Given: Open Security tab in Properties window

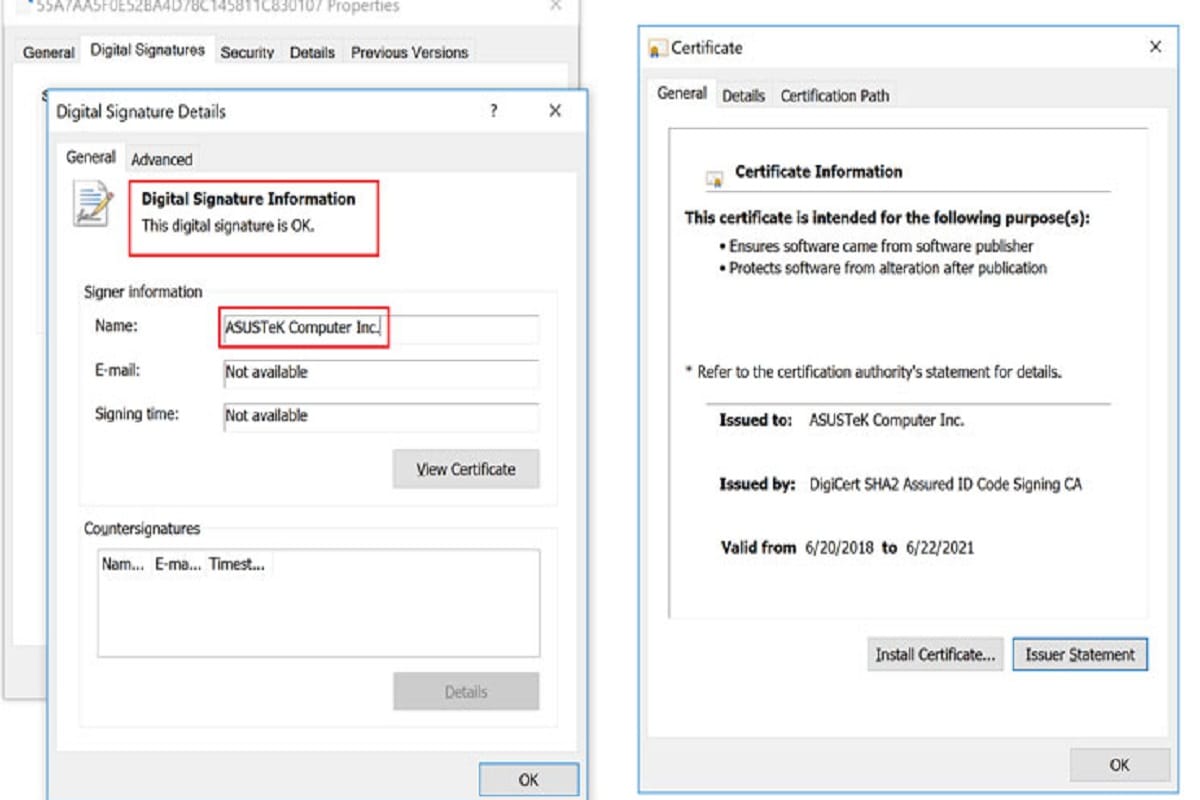Looking at the screenshot, I should (x=247, y=52).
